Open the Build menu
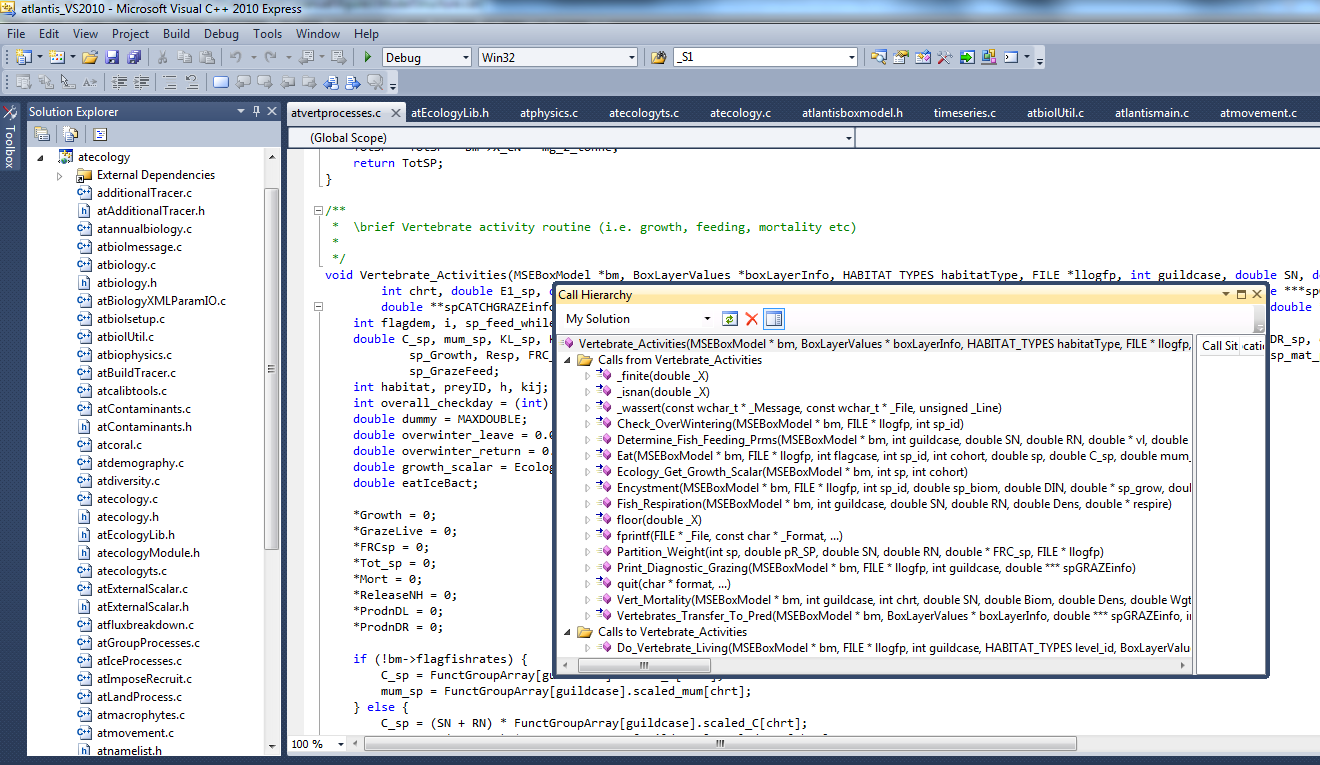The width and height of the screenshot is (1320, 765). 176,33
